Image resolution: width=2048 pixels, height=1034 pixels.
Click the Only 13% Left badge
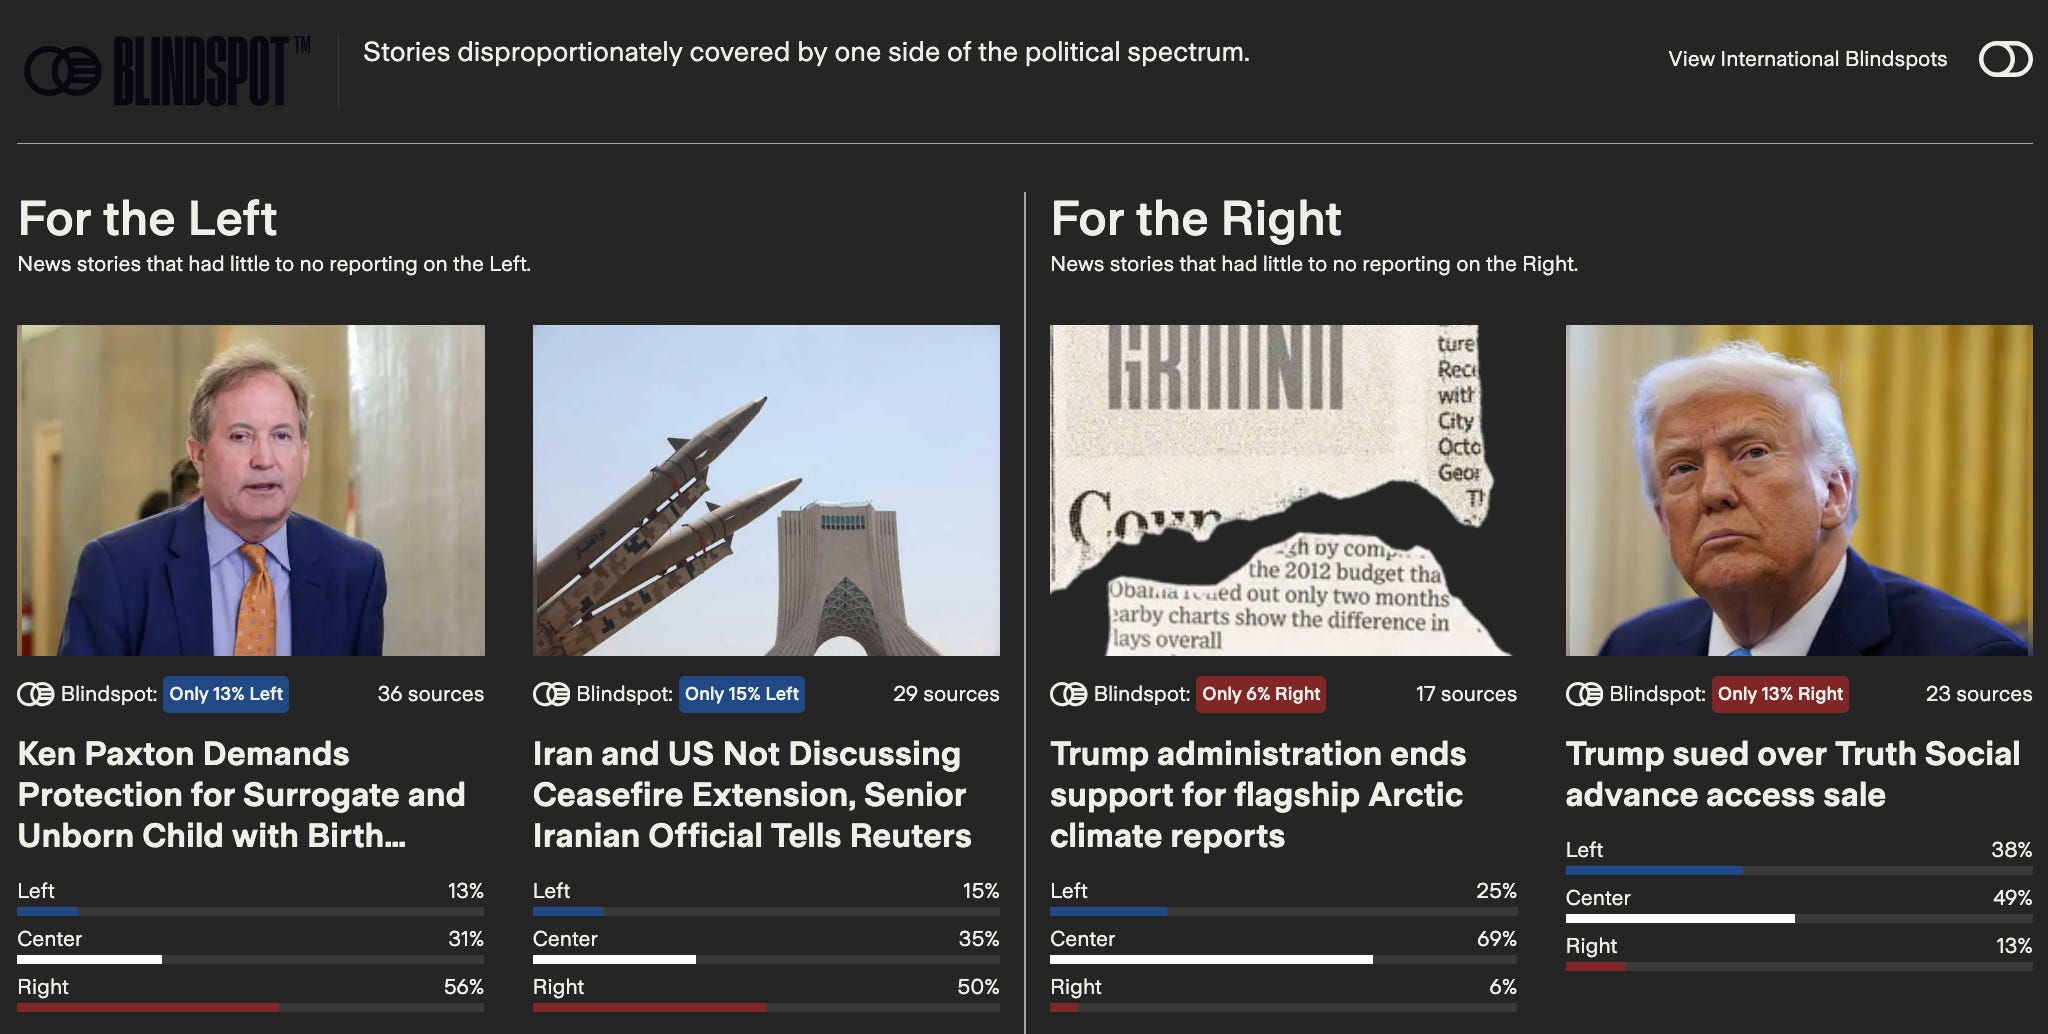click(x=226, y=694)
